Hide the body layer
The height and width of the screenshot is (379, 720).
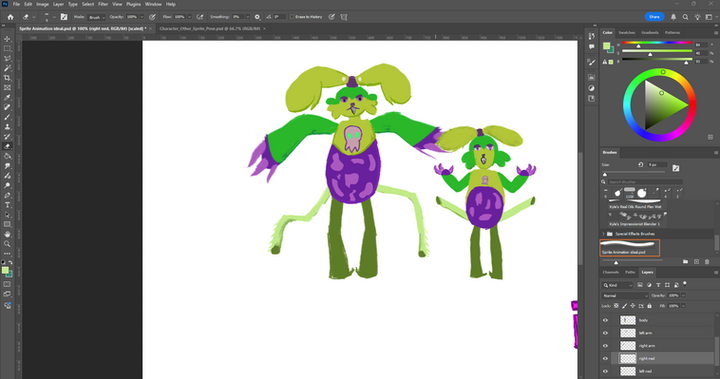click(605, 320)
